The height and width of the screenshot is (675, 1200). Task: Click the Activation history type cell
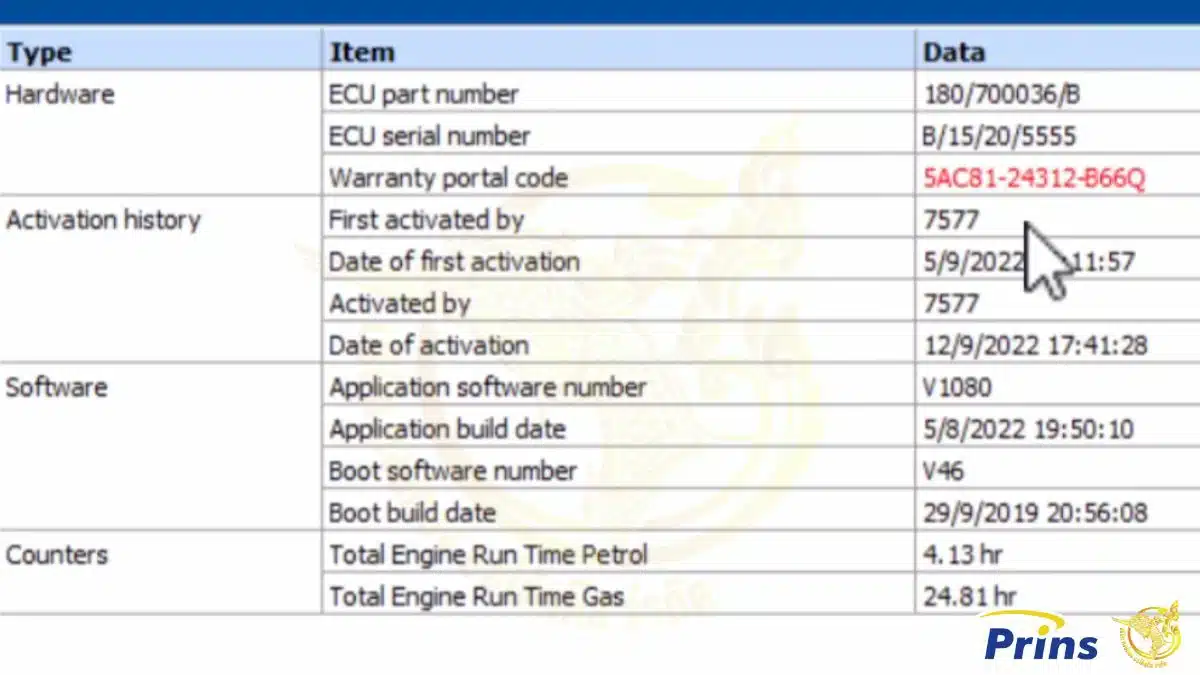click(x=103, y=220)
